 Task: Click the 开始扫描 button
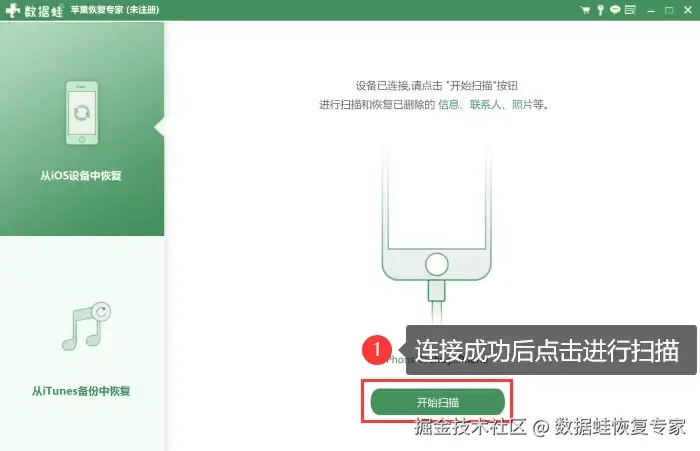pos(438,402)
